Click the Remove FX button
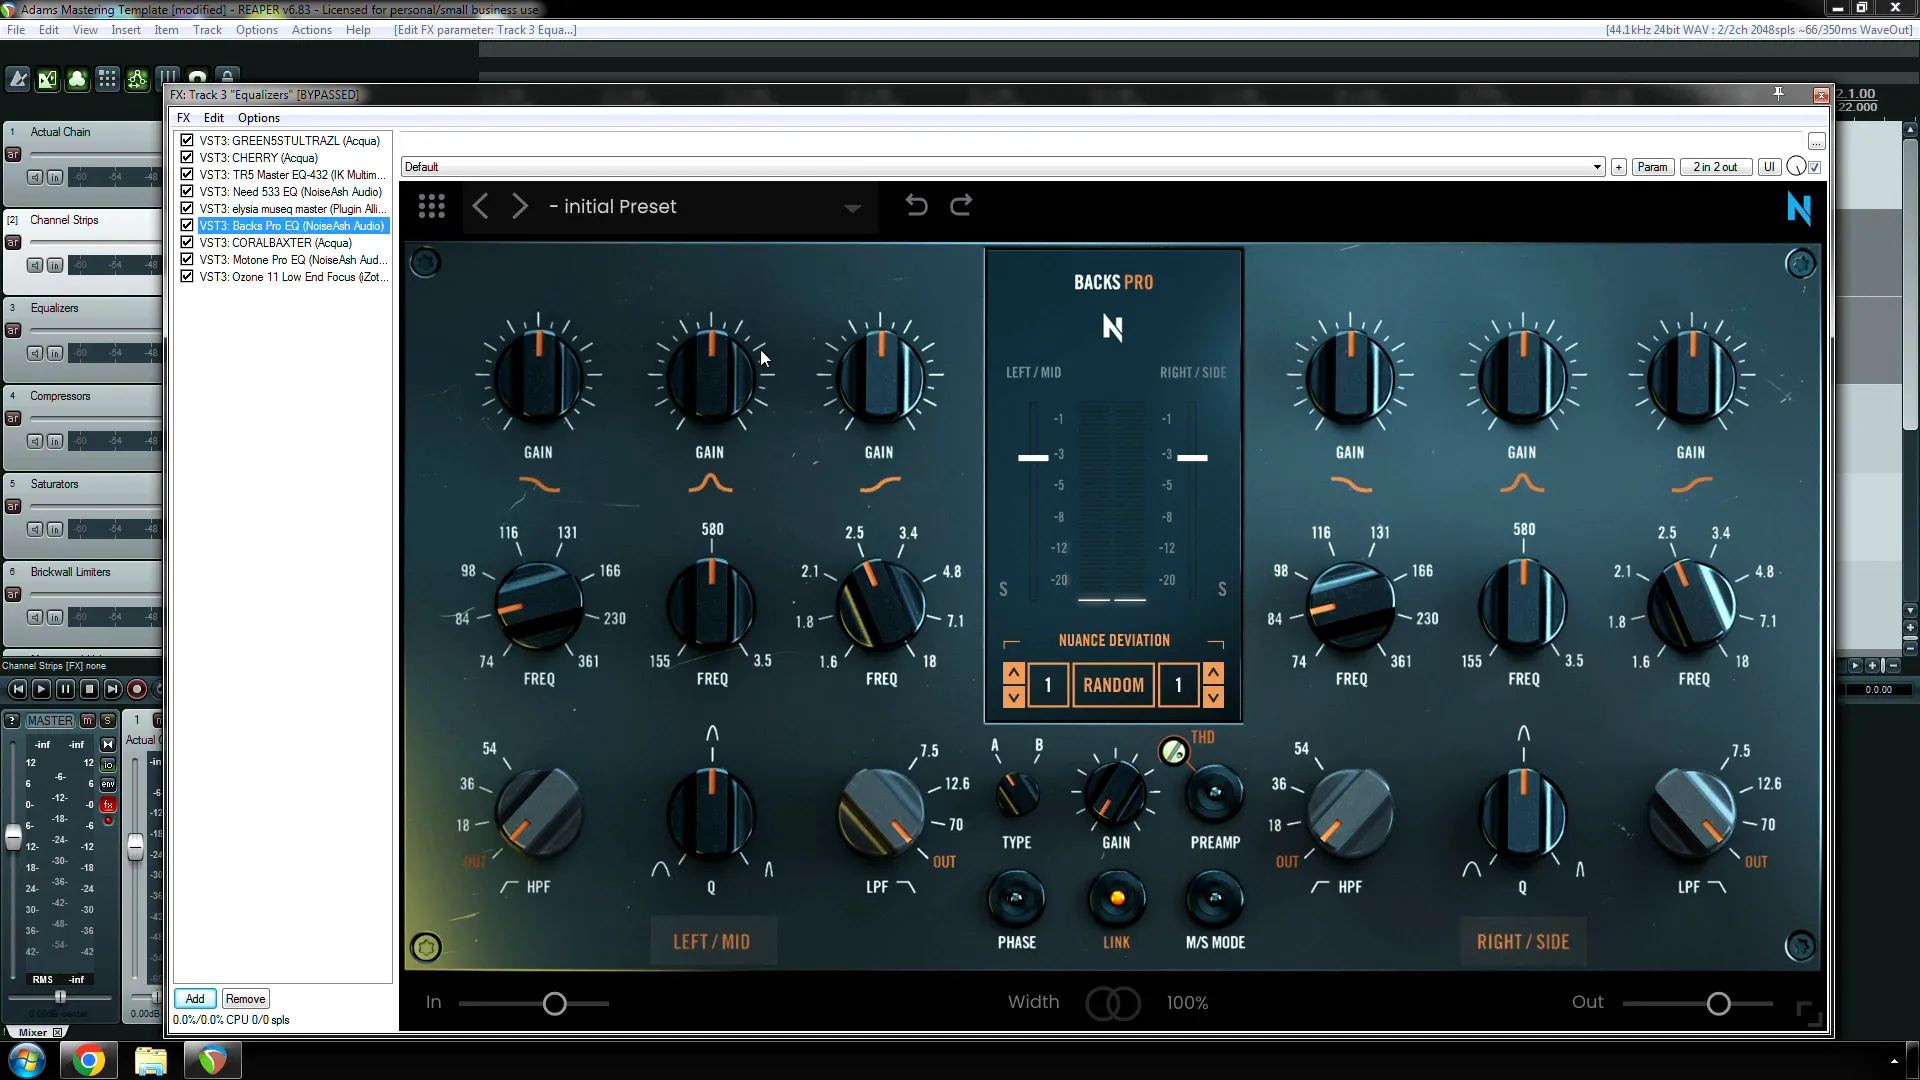This screenshot has width=1920, height=1080. 245,999
